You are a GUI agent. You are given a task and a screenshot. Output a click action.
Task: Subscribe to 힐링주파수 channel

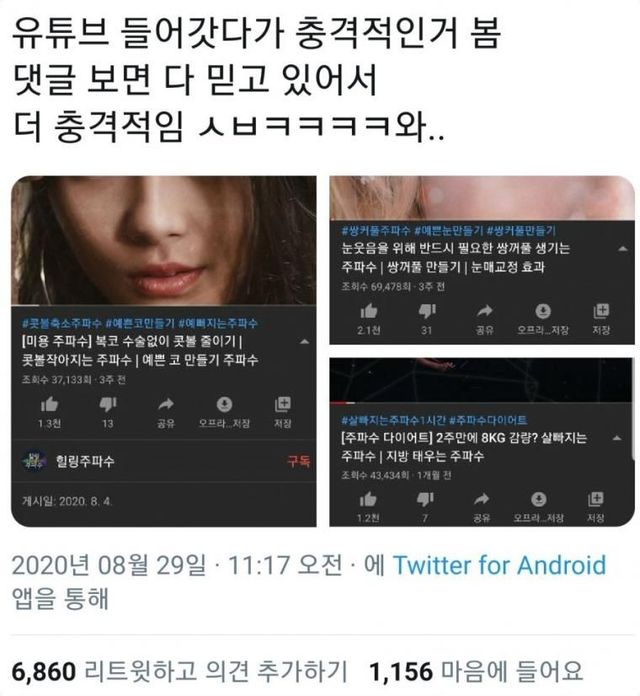click(299, 461)
